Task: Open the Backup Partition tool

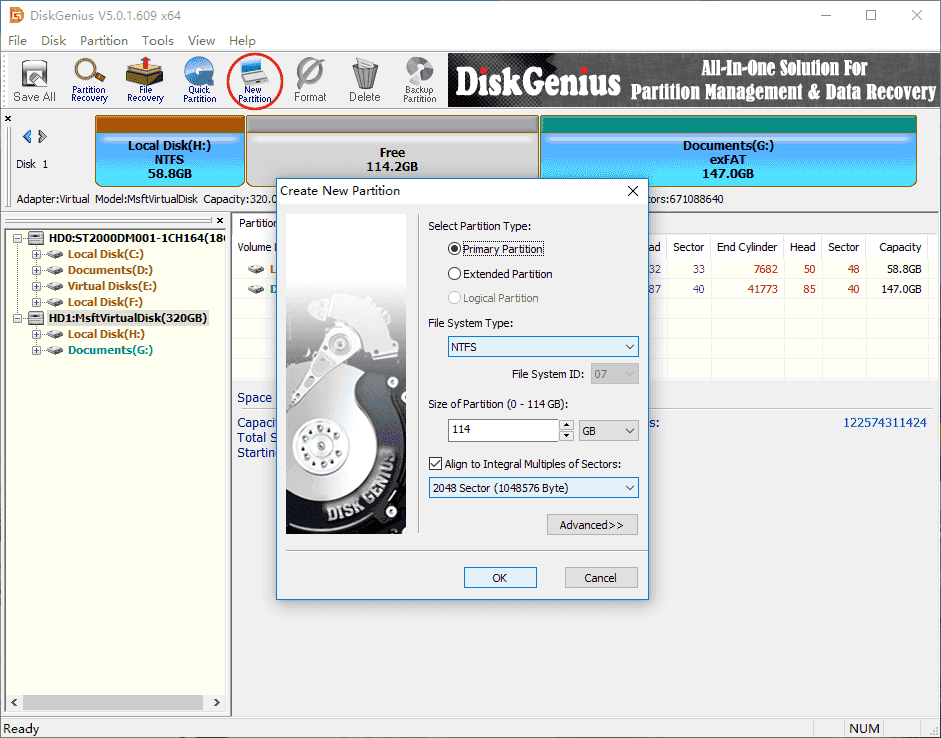Action: (x=419, y=80)
